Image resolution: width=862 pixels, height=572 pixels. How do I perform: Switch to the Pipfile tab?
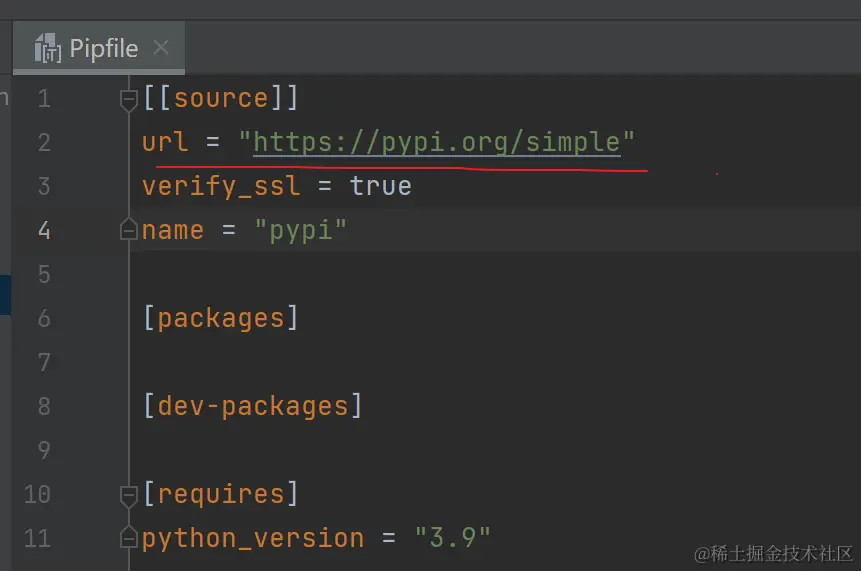click(103, 48)
